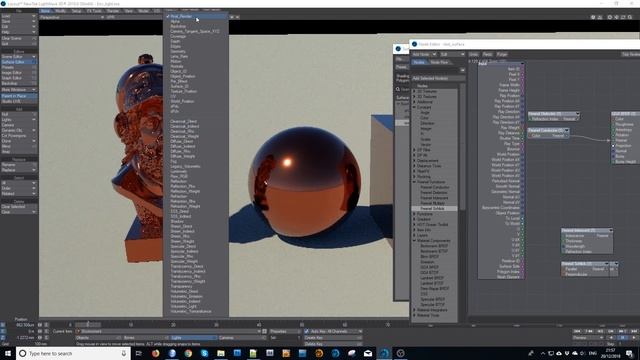Open the Render tab in the top menu
This screenshot has width=640, height=360.
[113, 11]
